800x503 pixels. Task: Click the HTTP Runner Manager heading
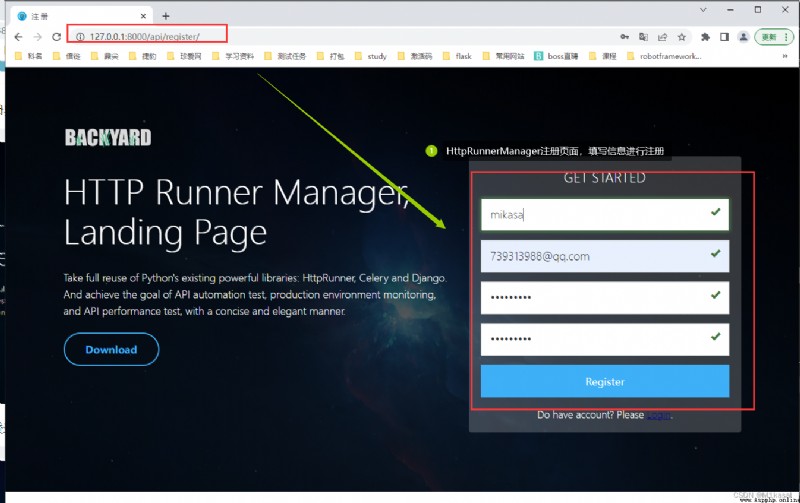[237, 212]
